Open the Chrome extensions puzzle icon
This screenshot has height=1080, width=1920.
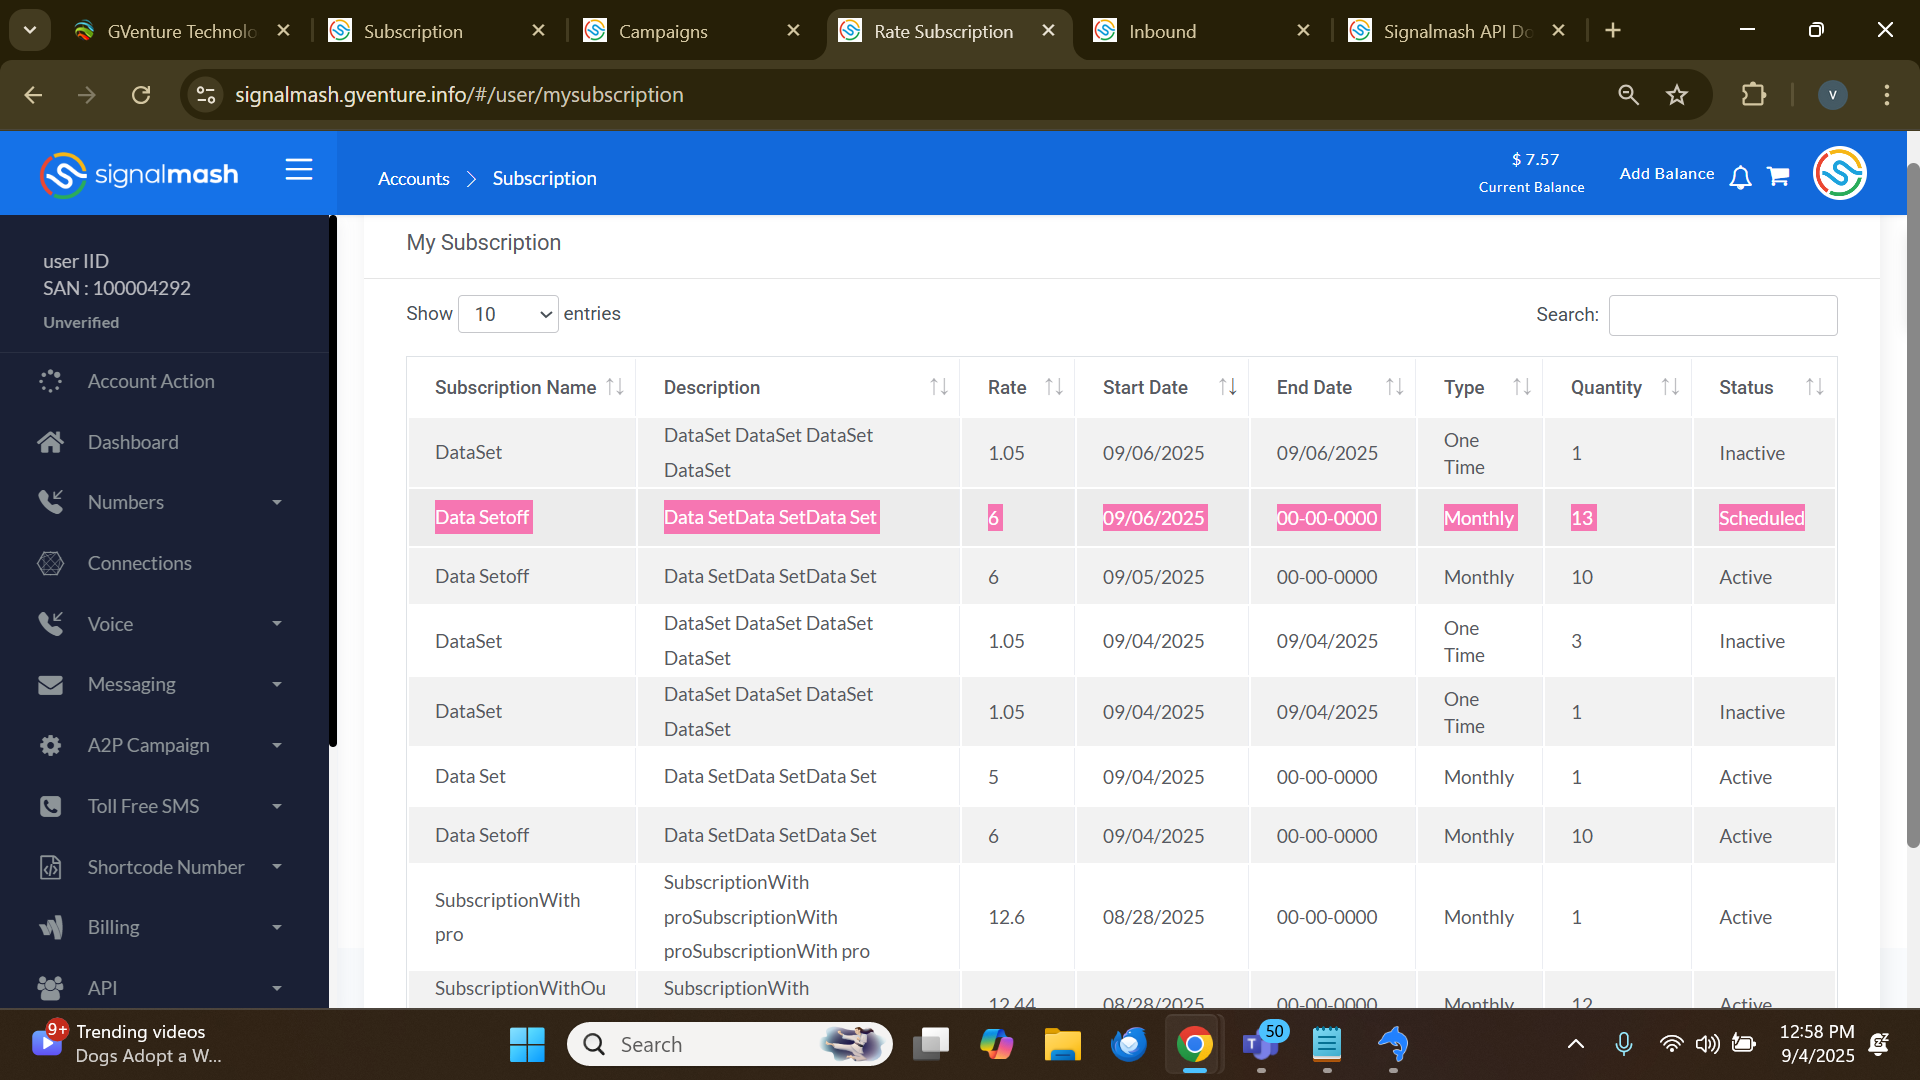click(1753, 95)
